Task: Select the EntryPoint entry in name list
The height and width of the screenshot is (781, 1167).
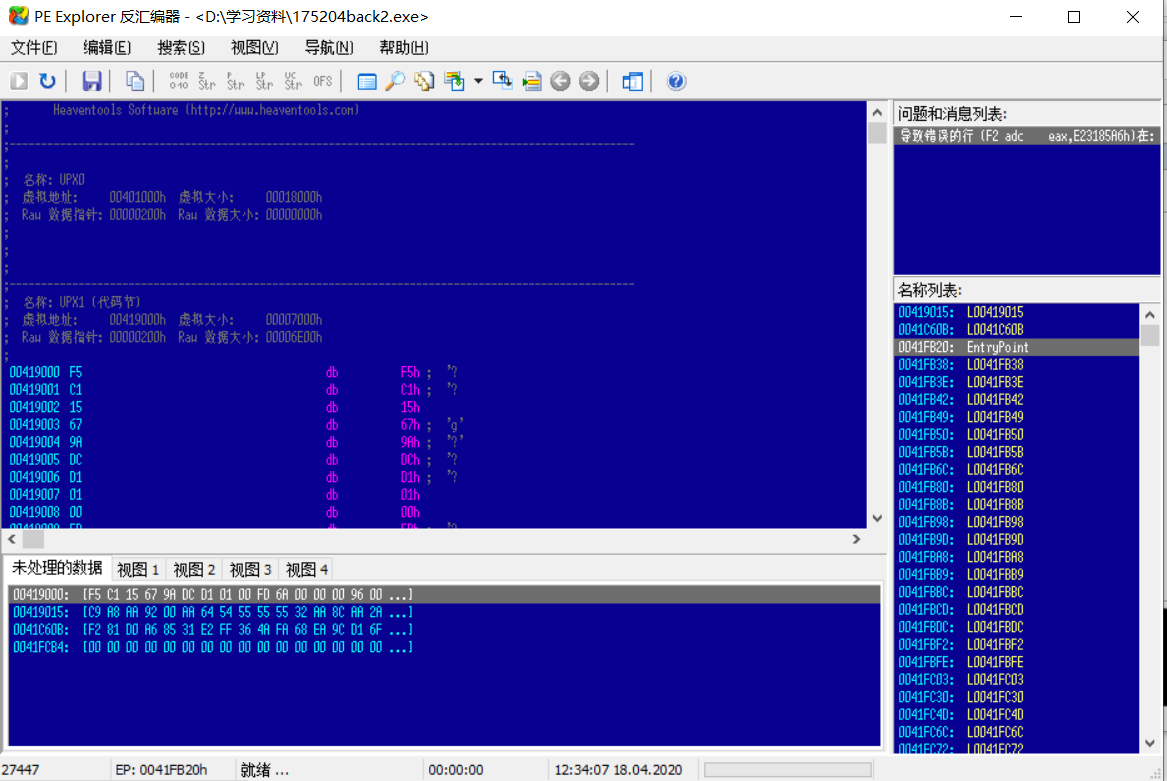Action: point(1017,347)
